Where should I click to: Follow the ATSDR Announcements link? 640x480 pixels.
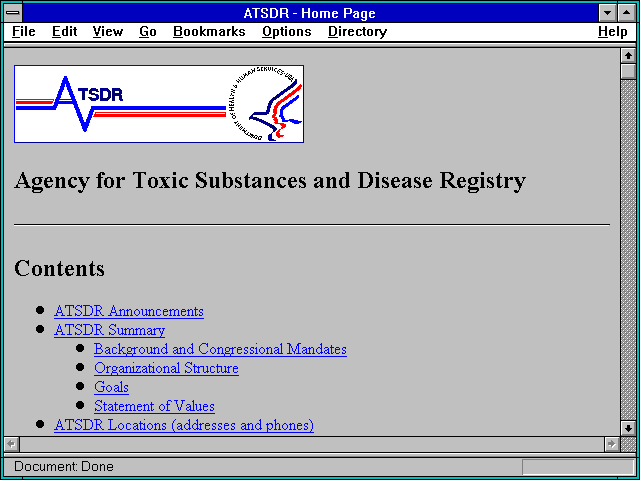click(129, 311)
